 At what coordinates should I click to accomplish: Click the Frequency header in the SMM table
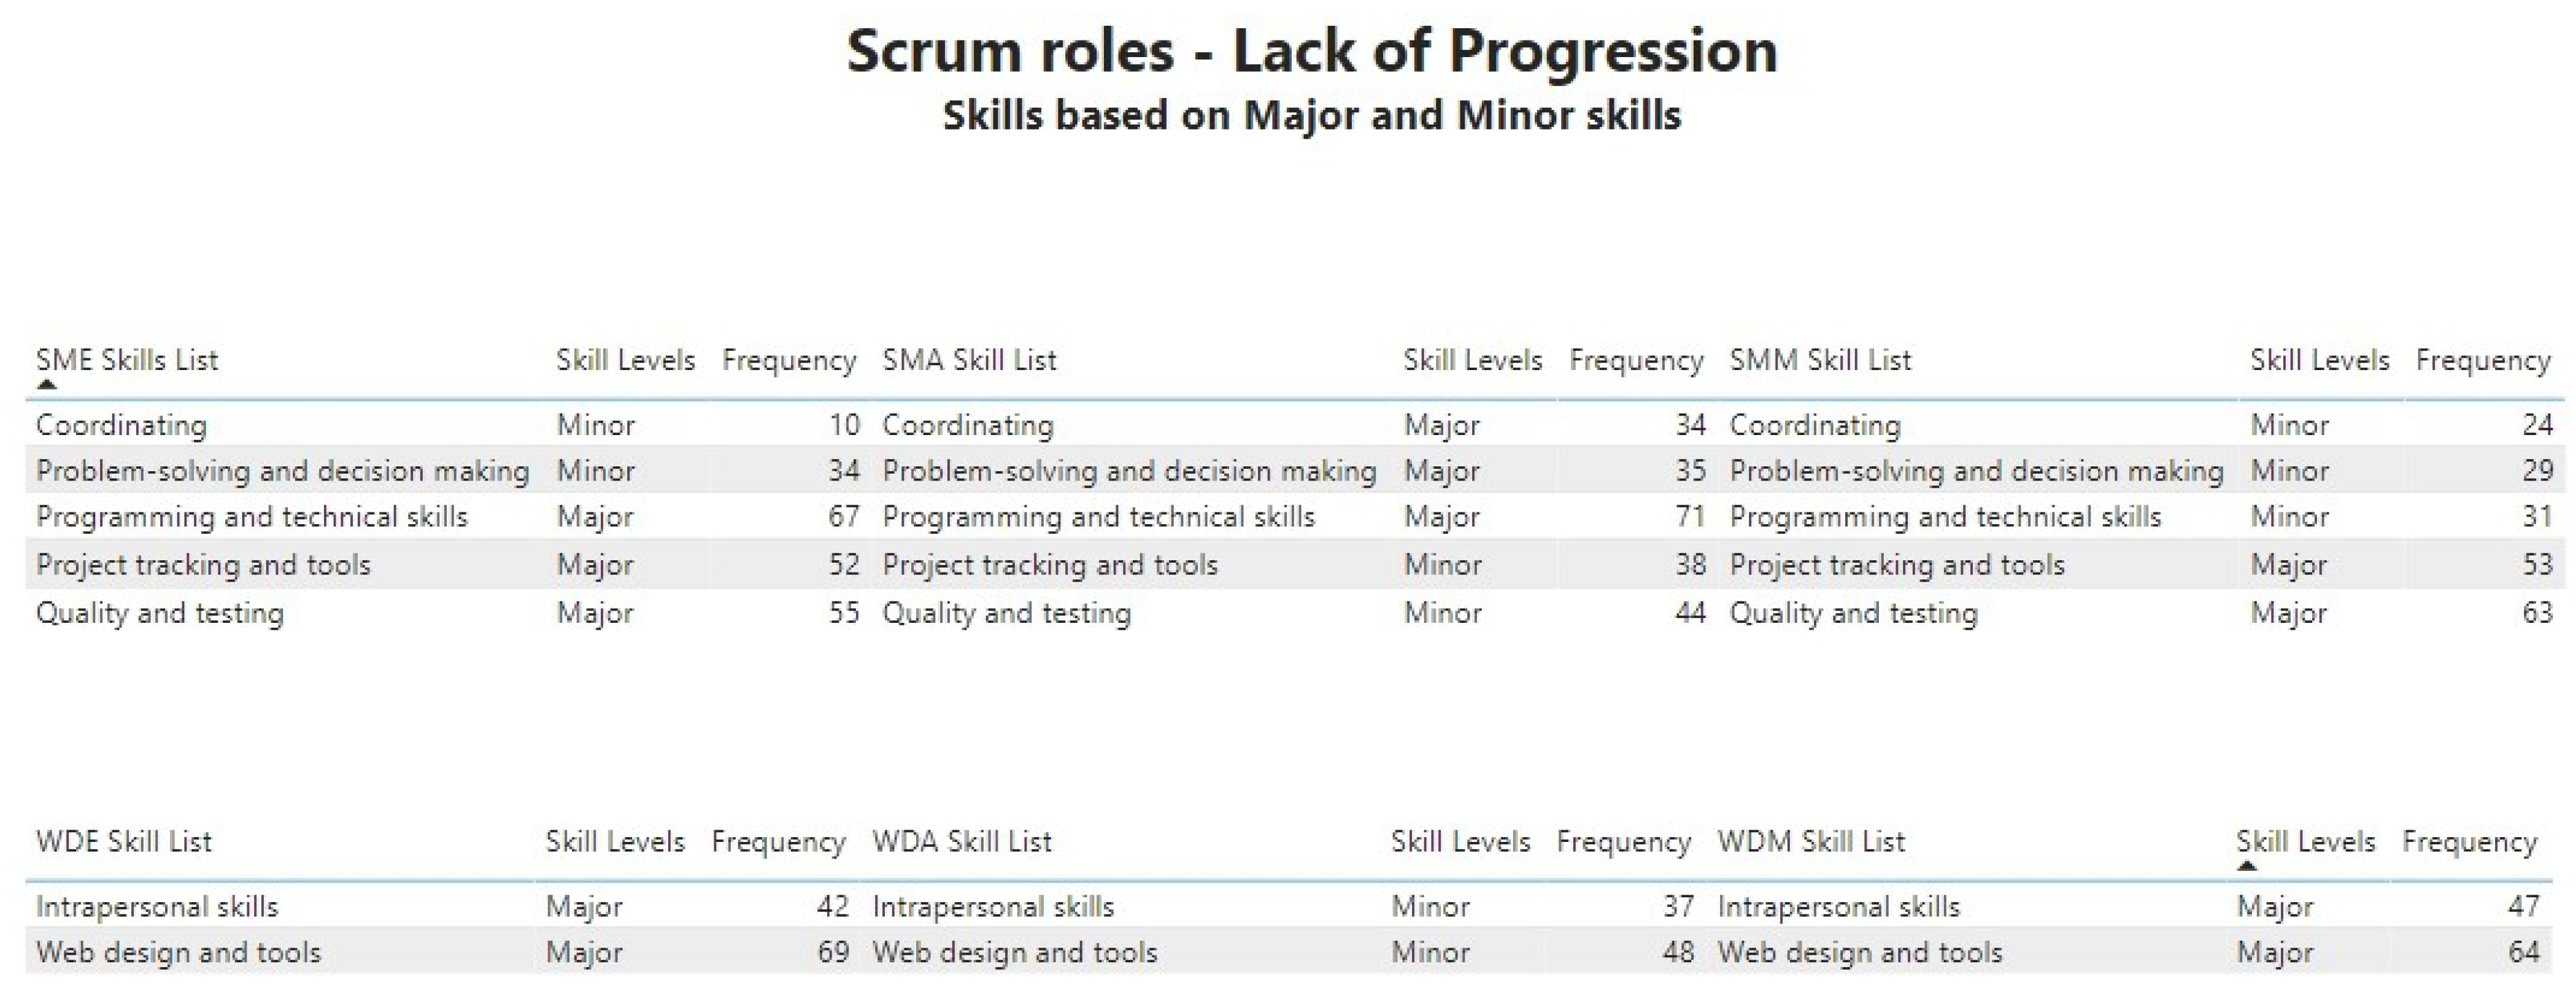coord(2482,360)
